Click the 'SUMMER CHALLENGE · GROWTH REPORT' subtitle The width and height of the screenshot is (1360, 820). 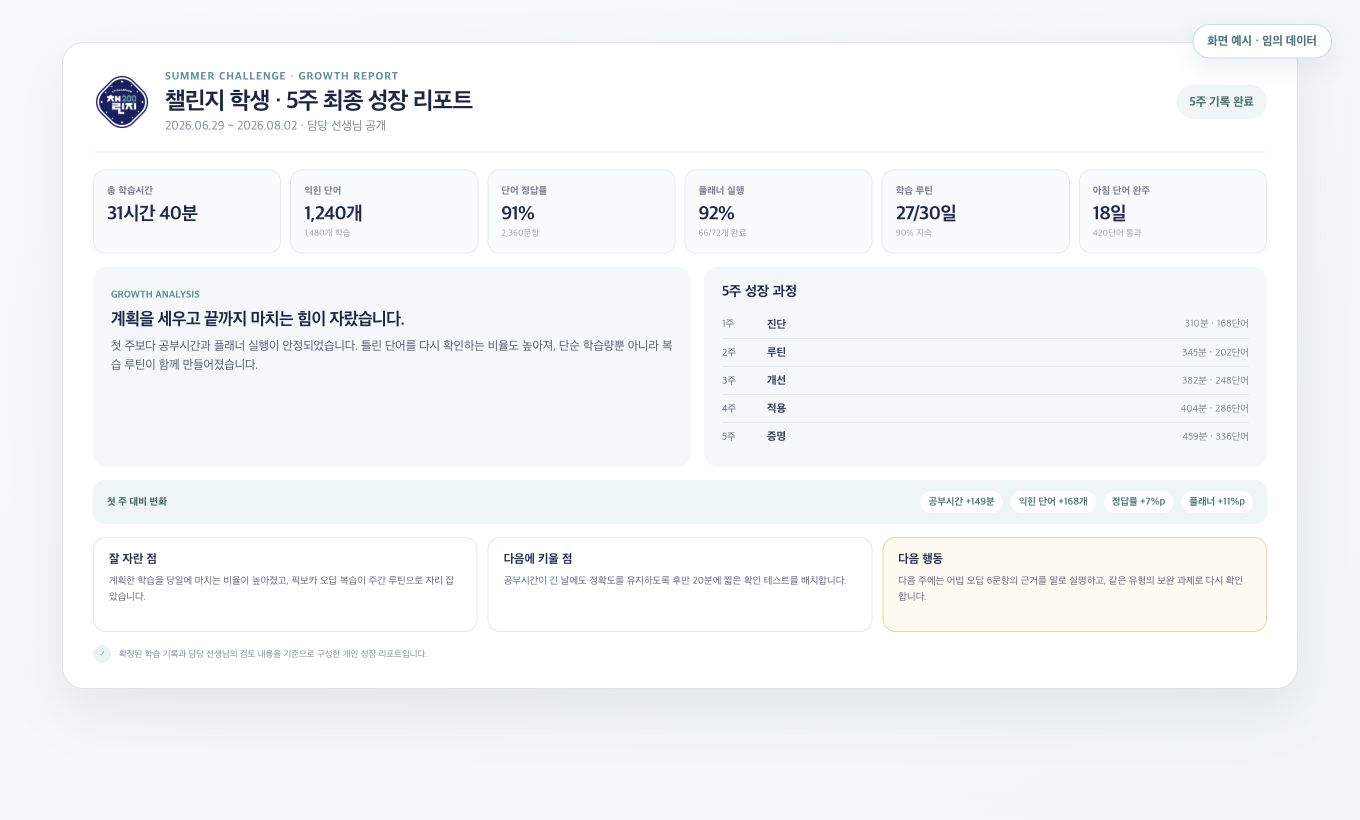282,76
